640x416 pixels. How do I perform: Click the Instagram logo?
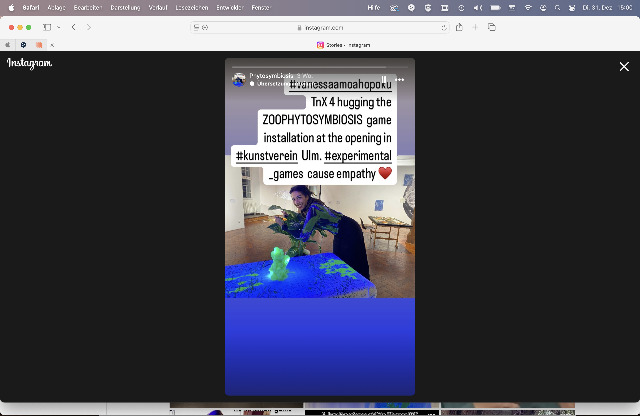pos(29,63)
